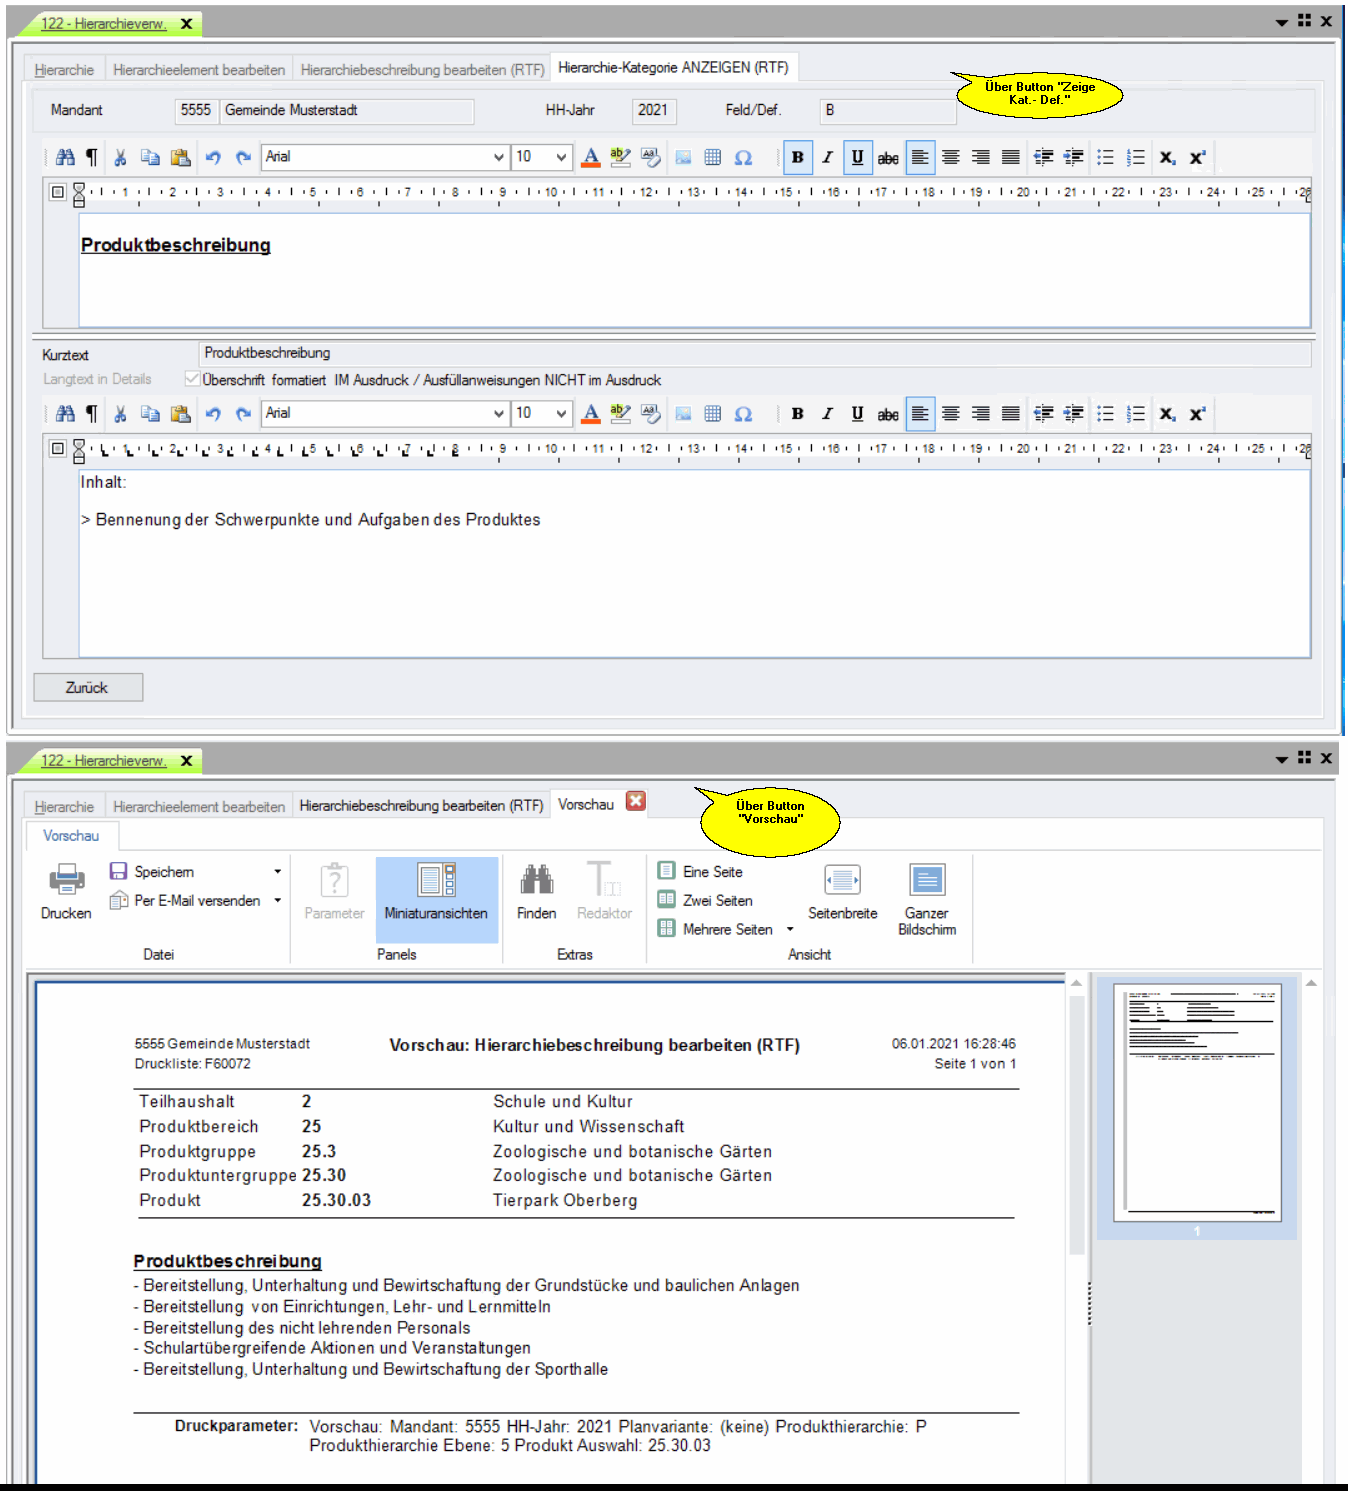Toggle the Überschrift formatiert checkbox
This screenshot has height=1491, width=1348.
pos(192,380)
